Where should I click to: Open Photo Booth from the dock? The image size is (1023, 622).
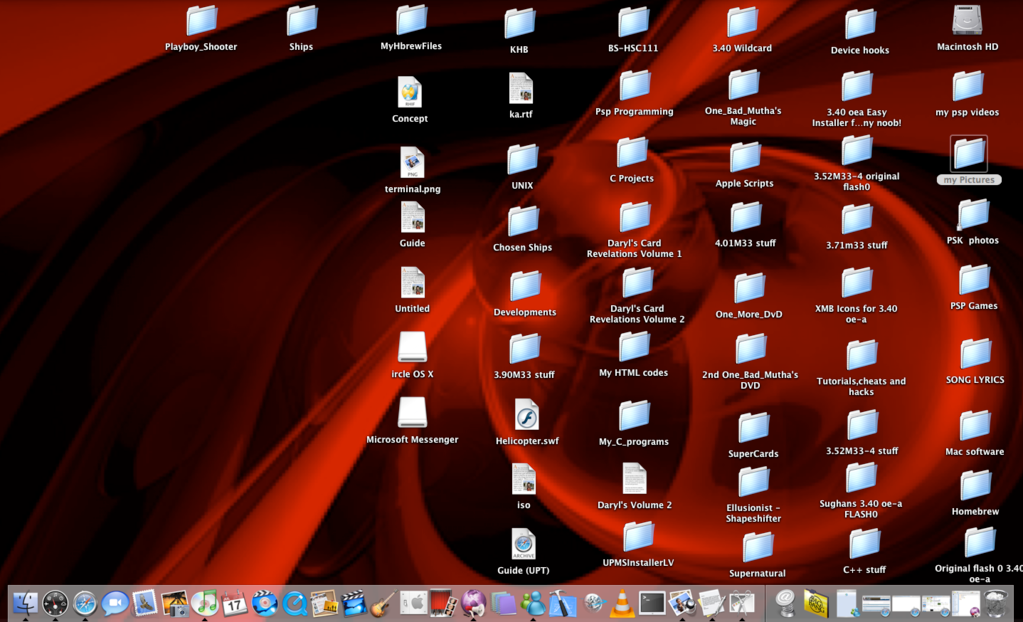443,603
